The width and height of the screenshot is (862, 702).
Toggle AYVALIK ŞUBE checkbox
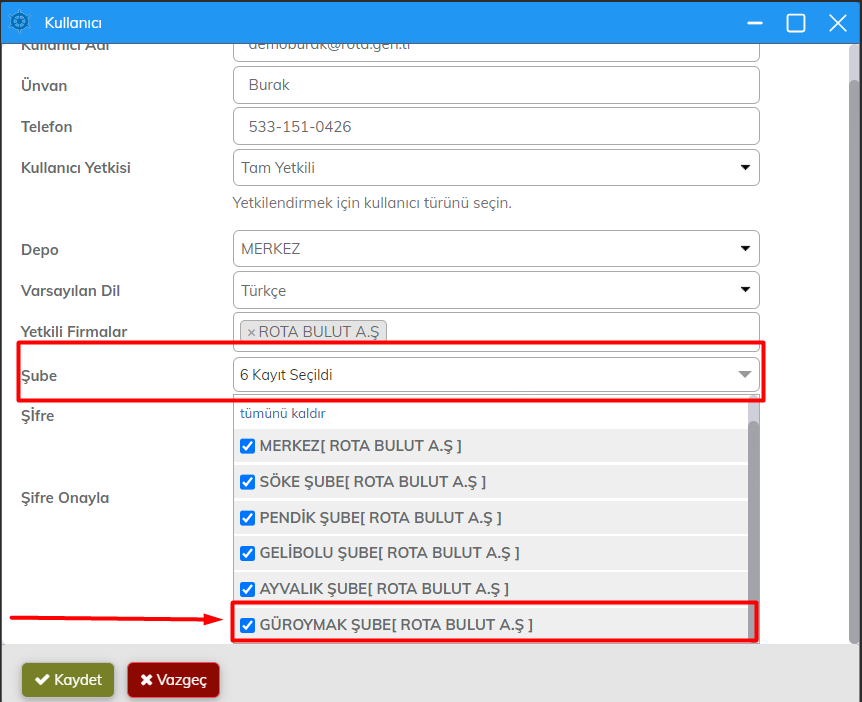pyautogui.click(x=248, y=589)
